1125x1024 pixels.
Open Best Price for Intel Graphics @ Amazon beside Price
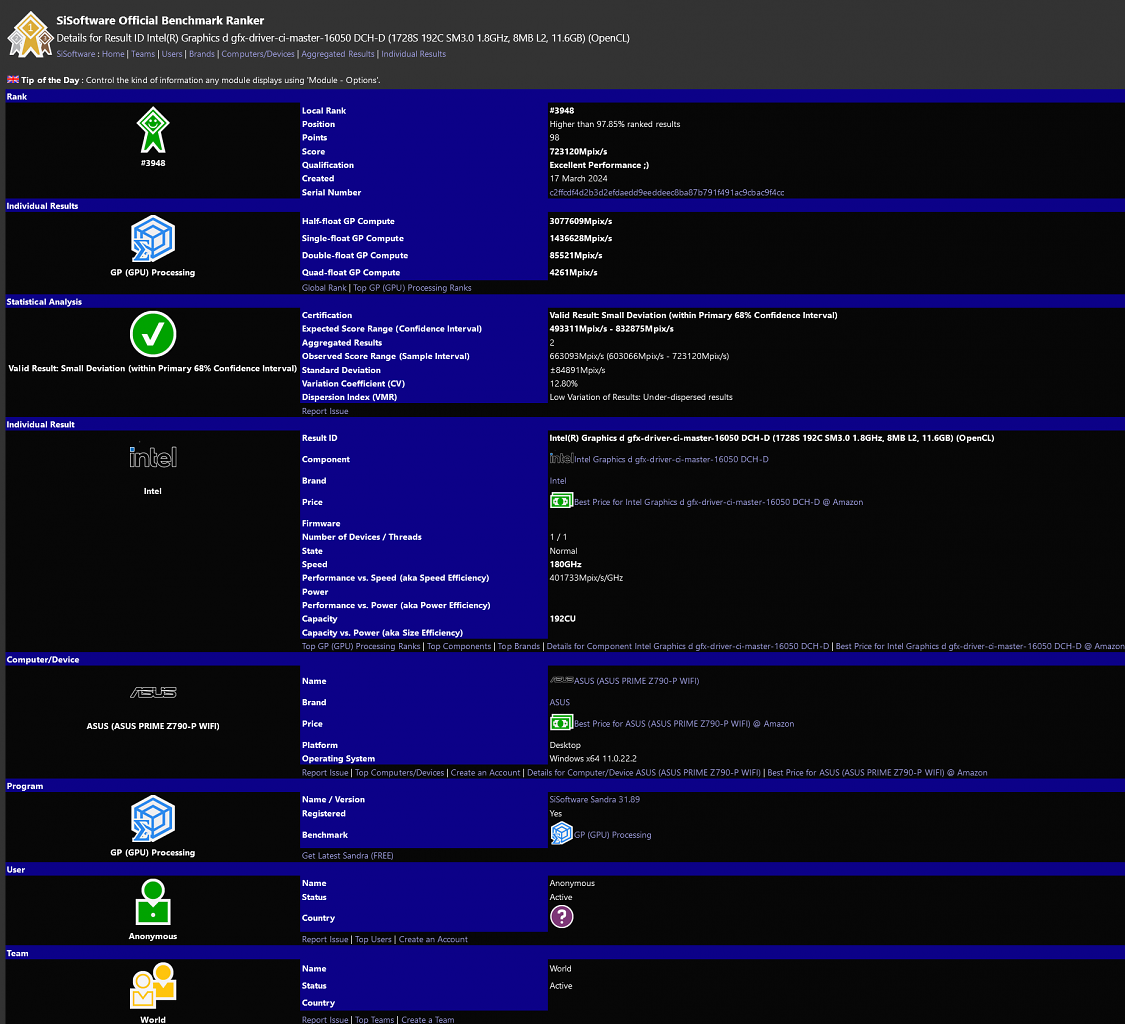[x=718, y=502]
